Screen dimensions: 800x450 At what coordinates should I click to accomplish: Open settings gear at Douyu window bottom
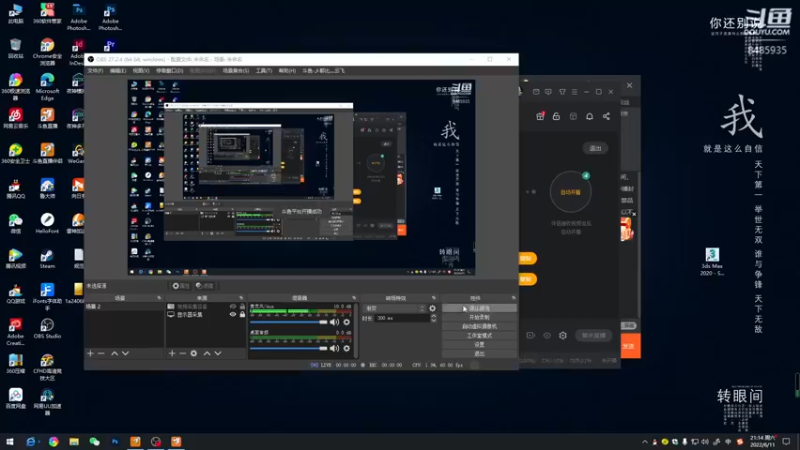[x=563, y=335]
